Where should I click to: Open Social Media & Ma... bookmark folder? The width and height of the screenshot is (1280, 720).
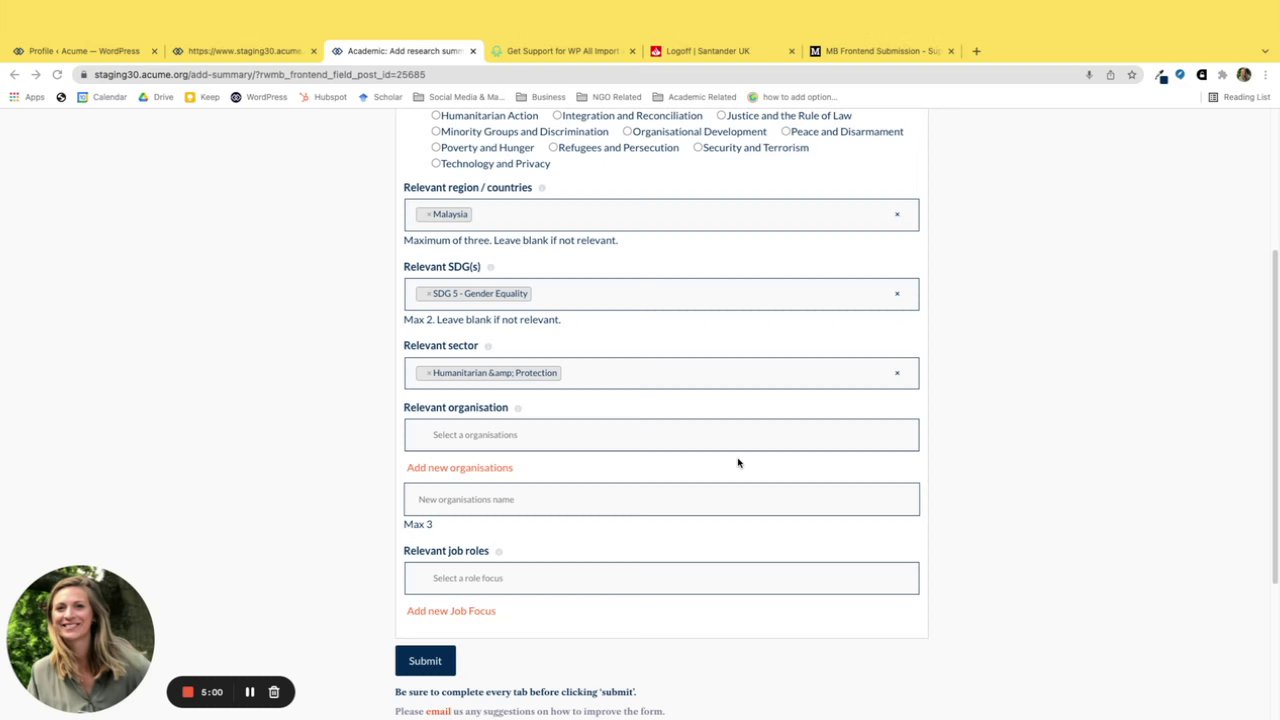459,97
